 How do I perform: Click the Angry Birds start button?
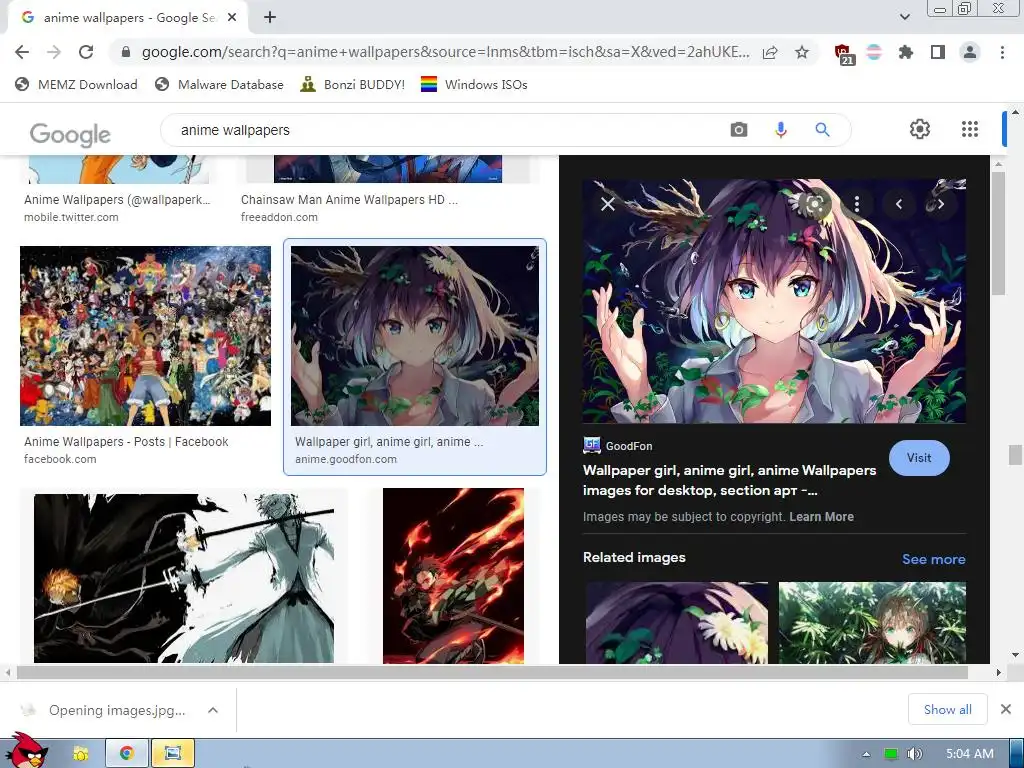point(25,751)
